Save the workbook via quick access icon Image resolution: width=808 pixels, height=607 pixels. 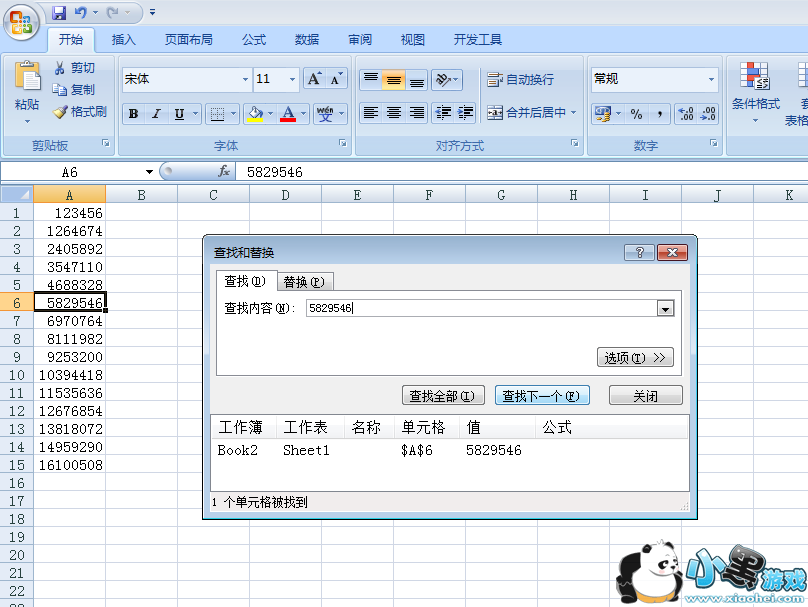point(59,12)
